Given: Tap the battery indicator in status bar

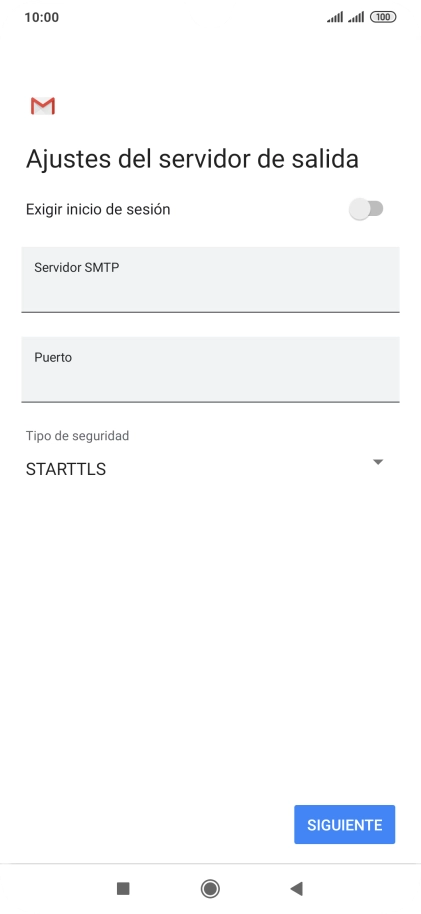Looking at the screenshot, I should click(x=383, y=17).
